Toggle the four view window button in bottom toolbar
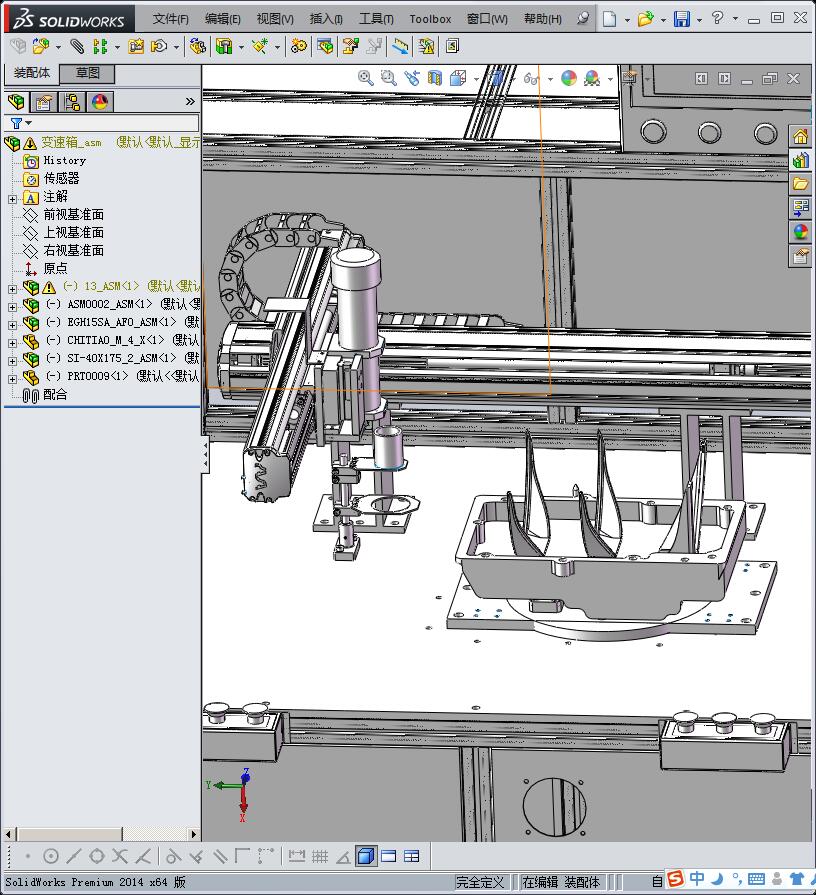This screenshot has height=895, width=816. 411,856
